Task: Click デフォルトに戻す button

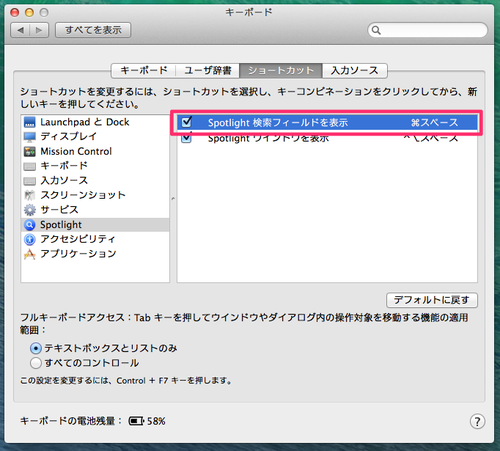Action: (x=432, y=300)
